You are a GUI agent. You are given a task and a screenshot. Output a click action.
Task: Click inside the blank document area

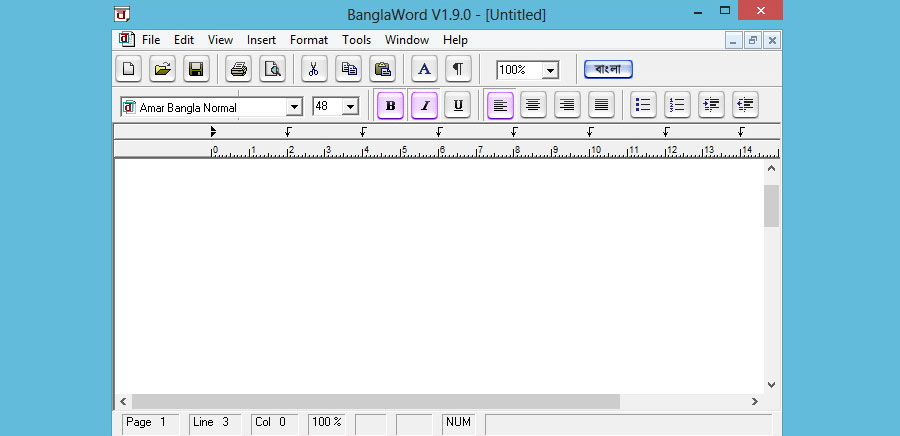point(439,275)
